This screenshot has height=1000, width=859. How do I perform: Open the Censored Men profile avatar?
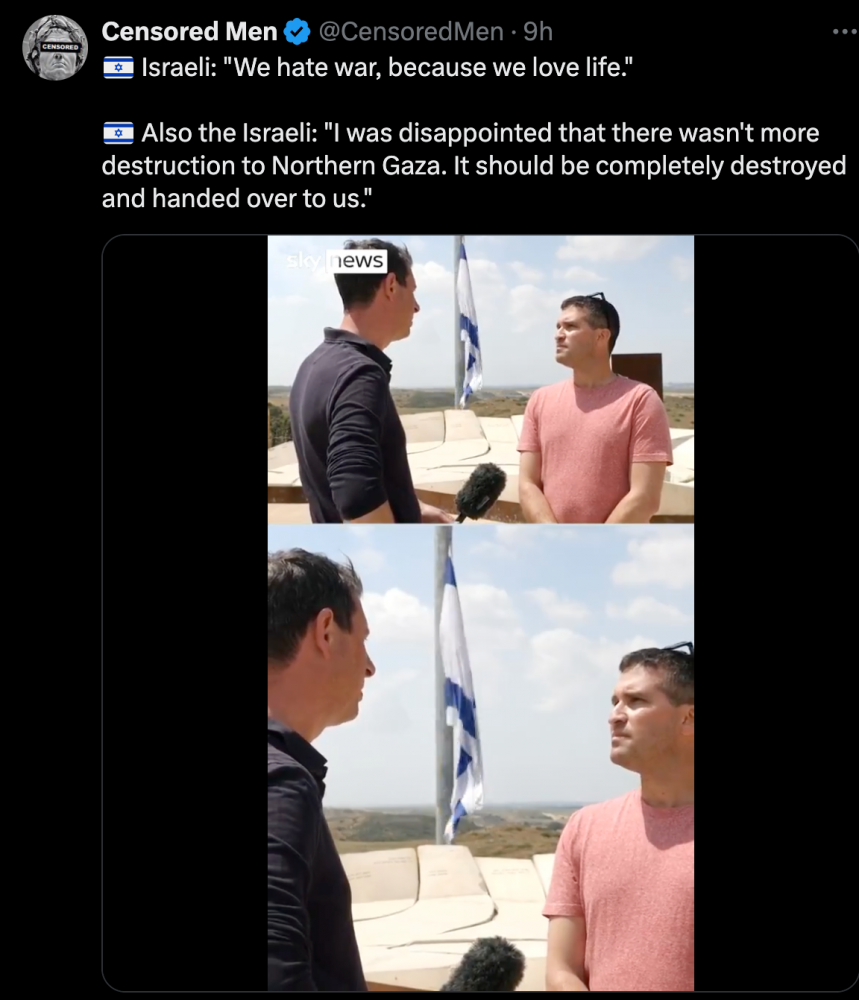point(55,48)
